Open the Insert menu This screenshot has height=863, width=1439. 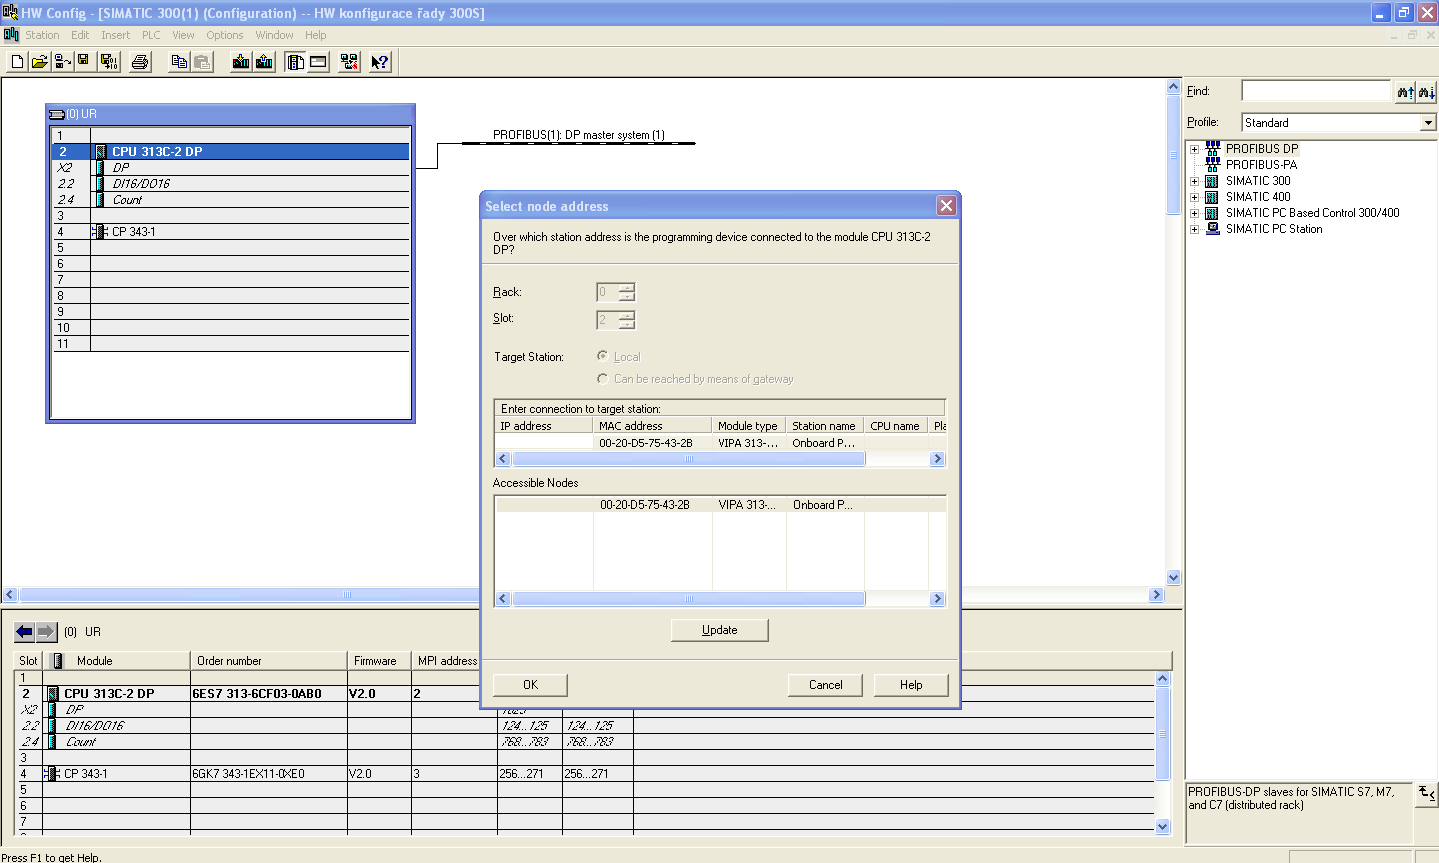[x=115, y=35]
